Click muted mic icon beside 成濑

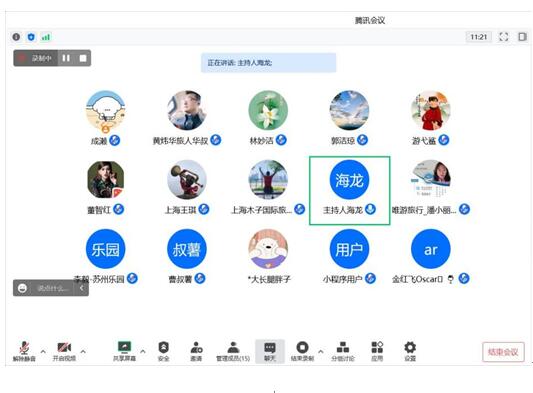pos(115,140)
